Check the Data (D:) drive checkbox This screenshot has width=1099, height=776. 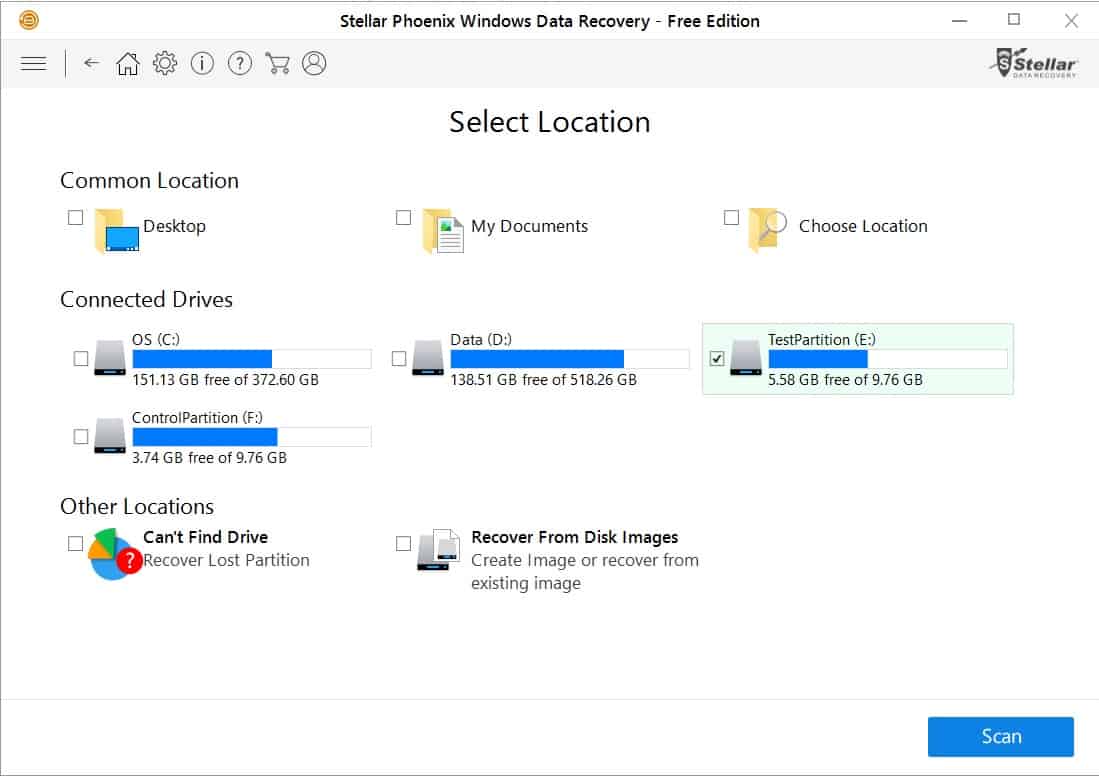pyautogui.click(x=399, y=358)
